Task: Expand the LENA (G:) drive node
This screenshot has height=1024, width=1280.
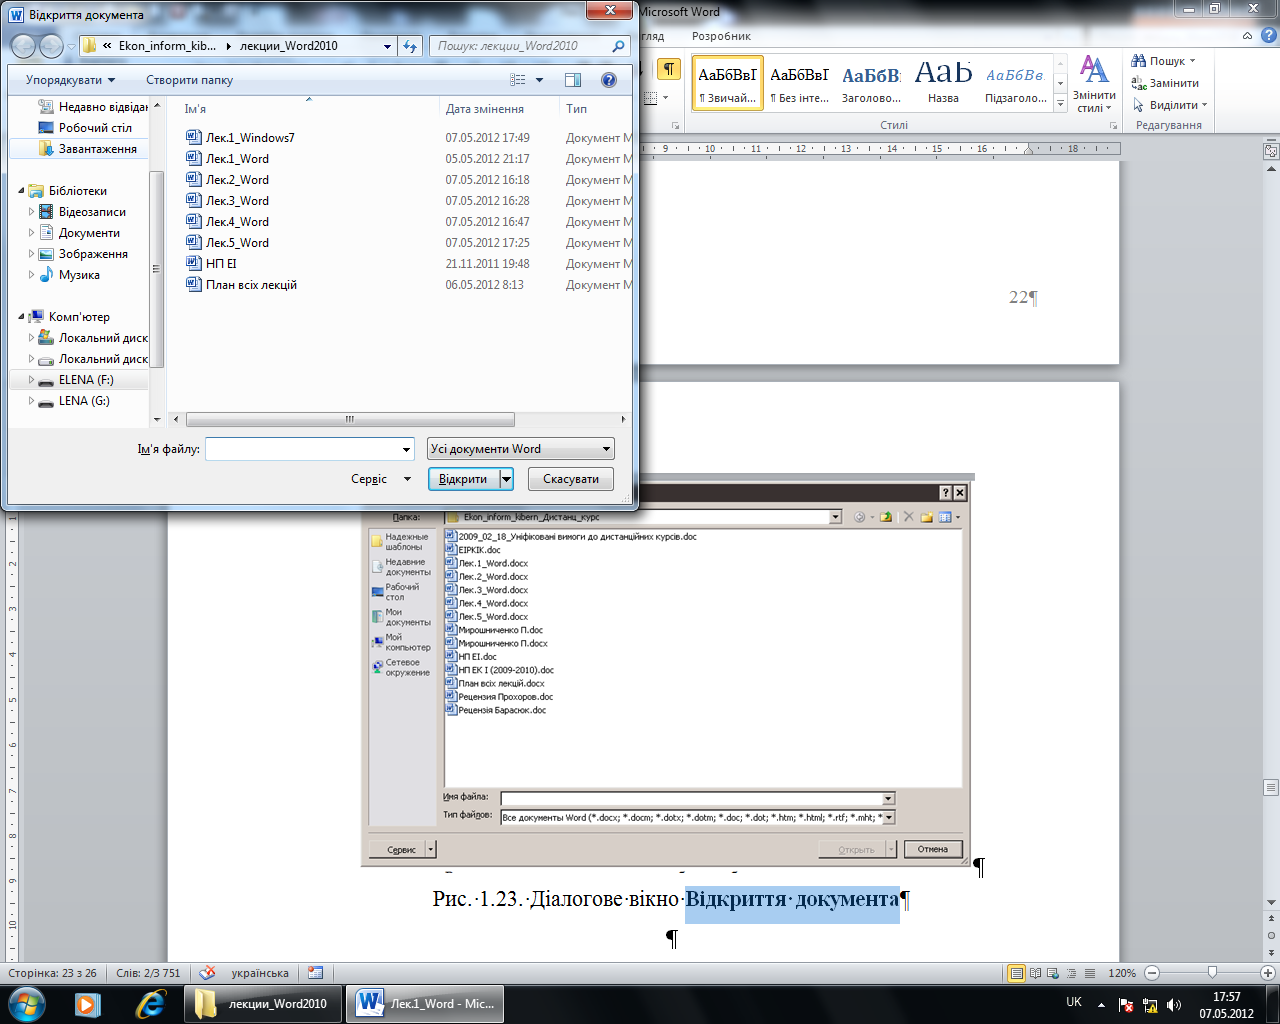Action: coord(32,401)
